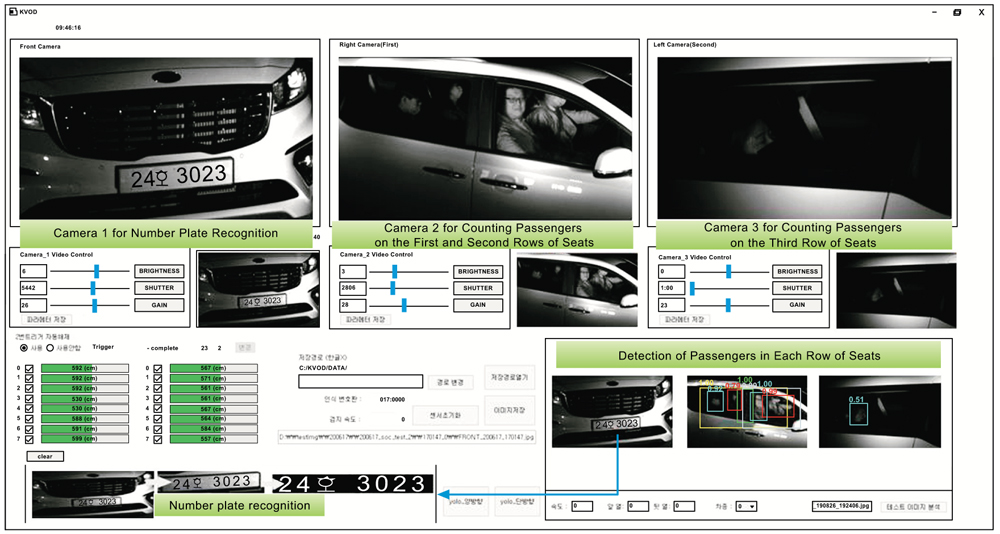Click the save path input field
1000x534 pixels.
pyautogui.click(x=359, y=381)
